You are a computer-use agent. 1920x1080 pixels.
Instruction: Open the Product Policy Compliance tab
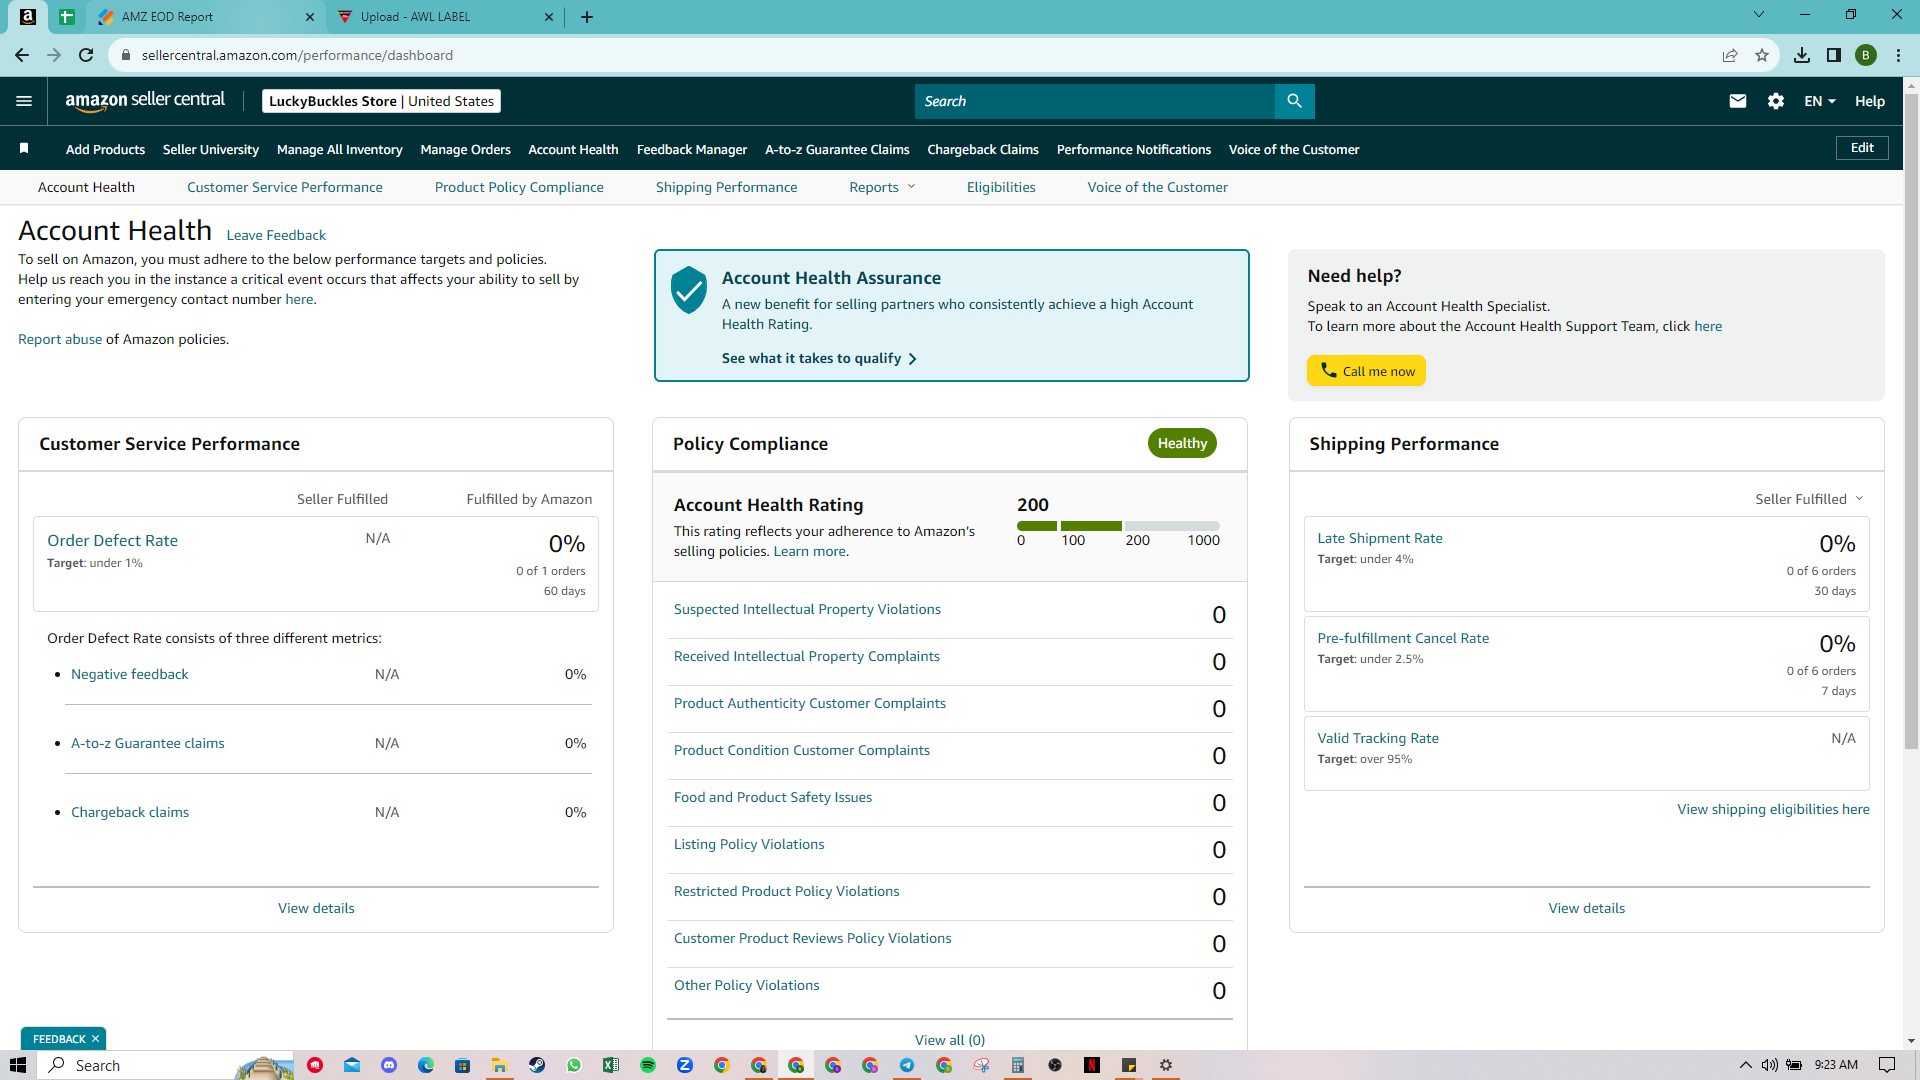coord(519,187)
